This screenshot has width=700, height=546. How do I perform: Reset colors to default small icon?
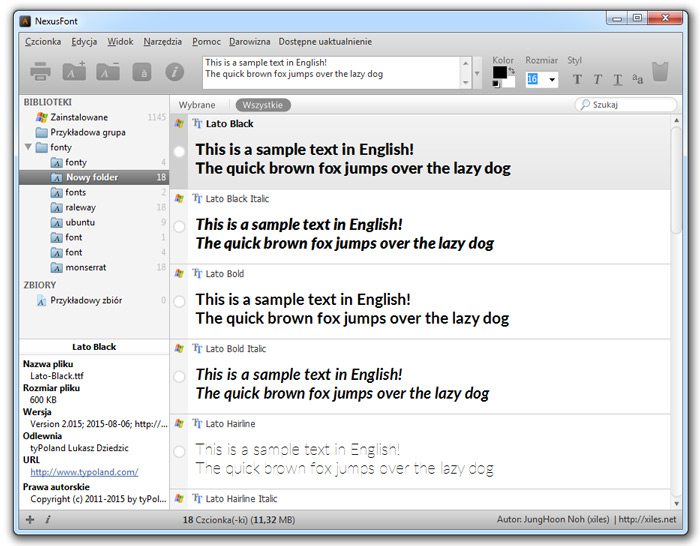pyautogui.click(x=496, y=84)
